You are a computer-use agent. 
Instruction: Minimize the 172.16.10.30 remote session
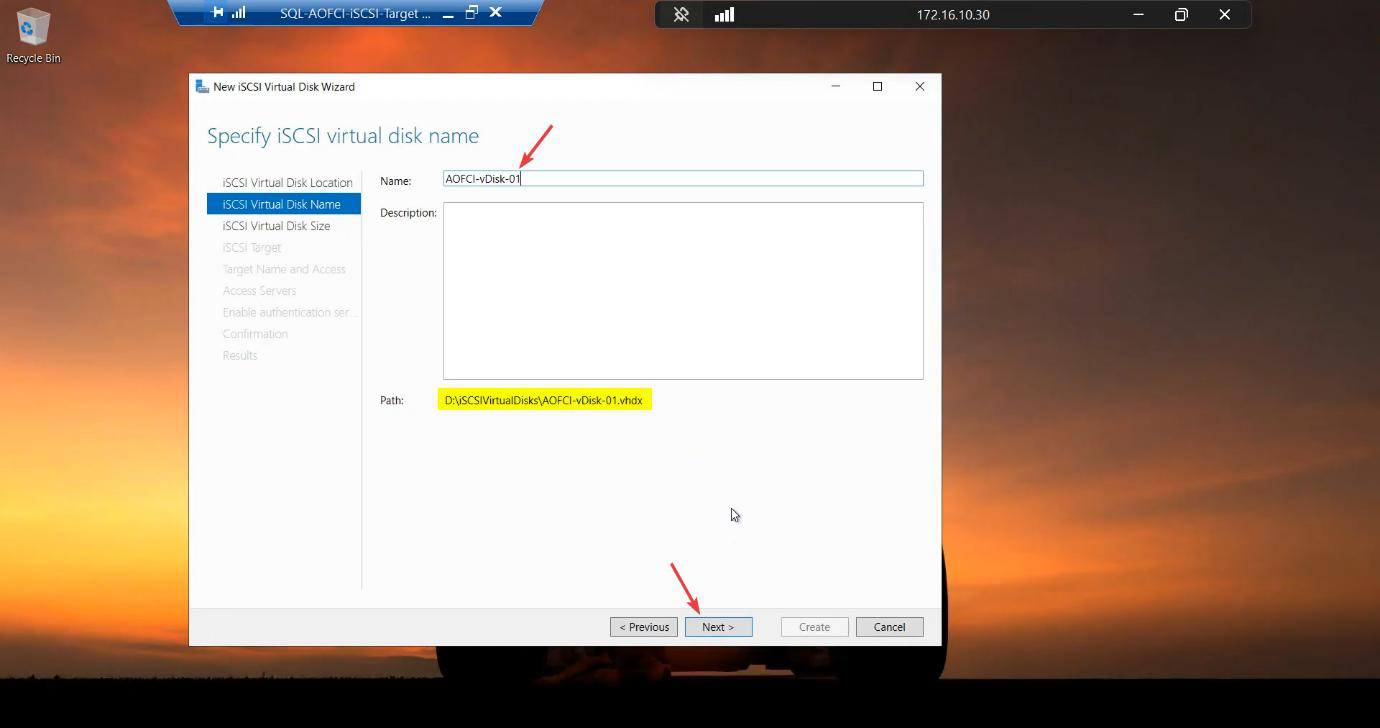click(x=1138, y=15)
